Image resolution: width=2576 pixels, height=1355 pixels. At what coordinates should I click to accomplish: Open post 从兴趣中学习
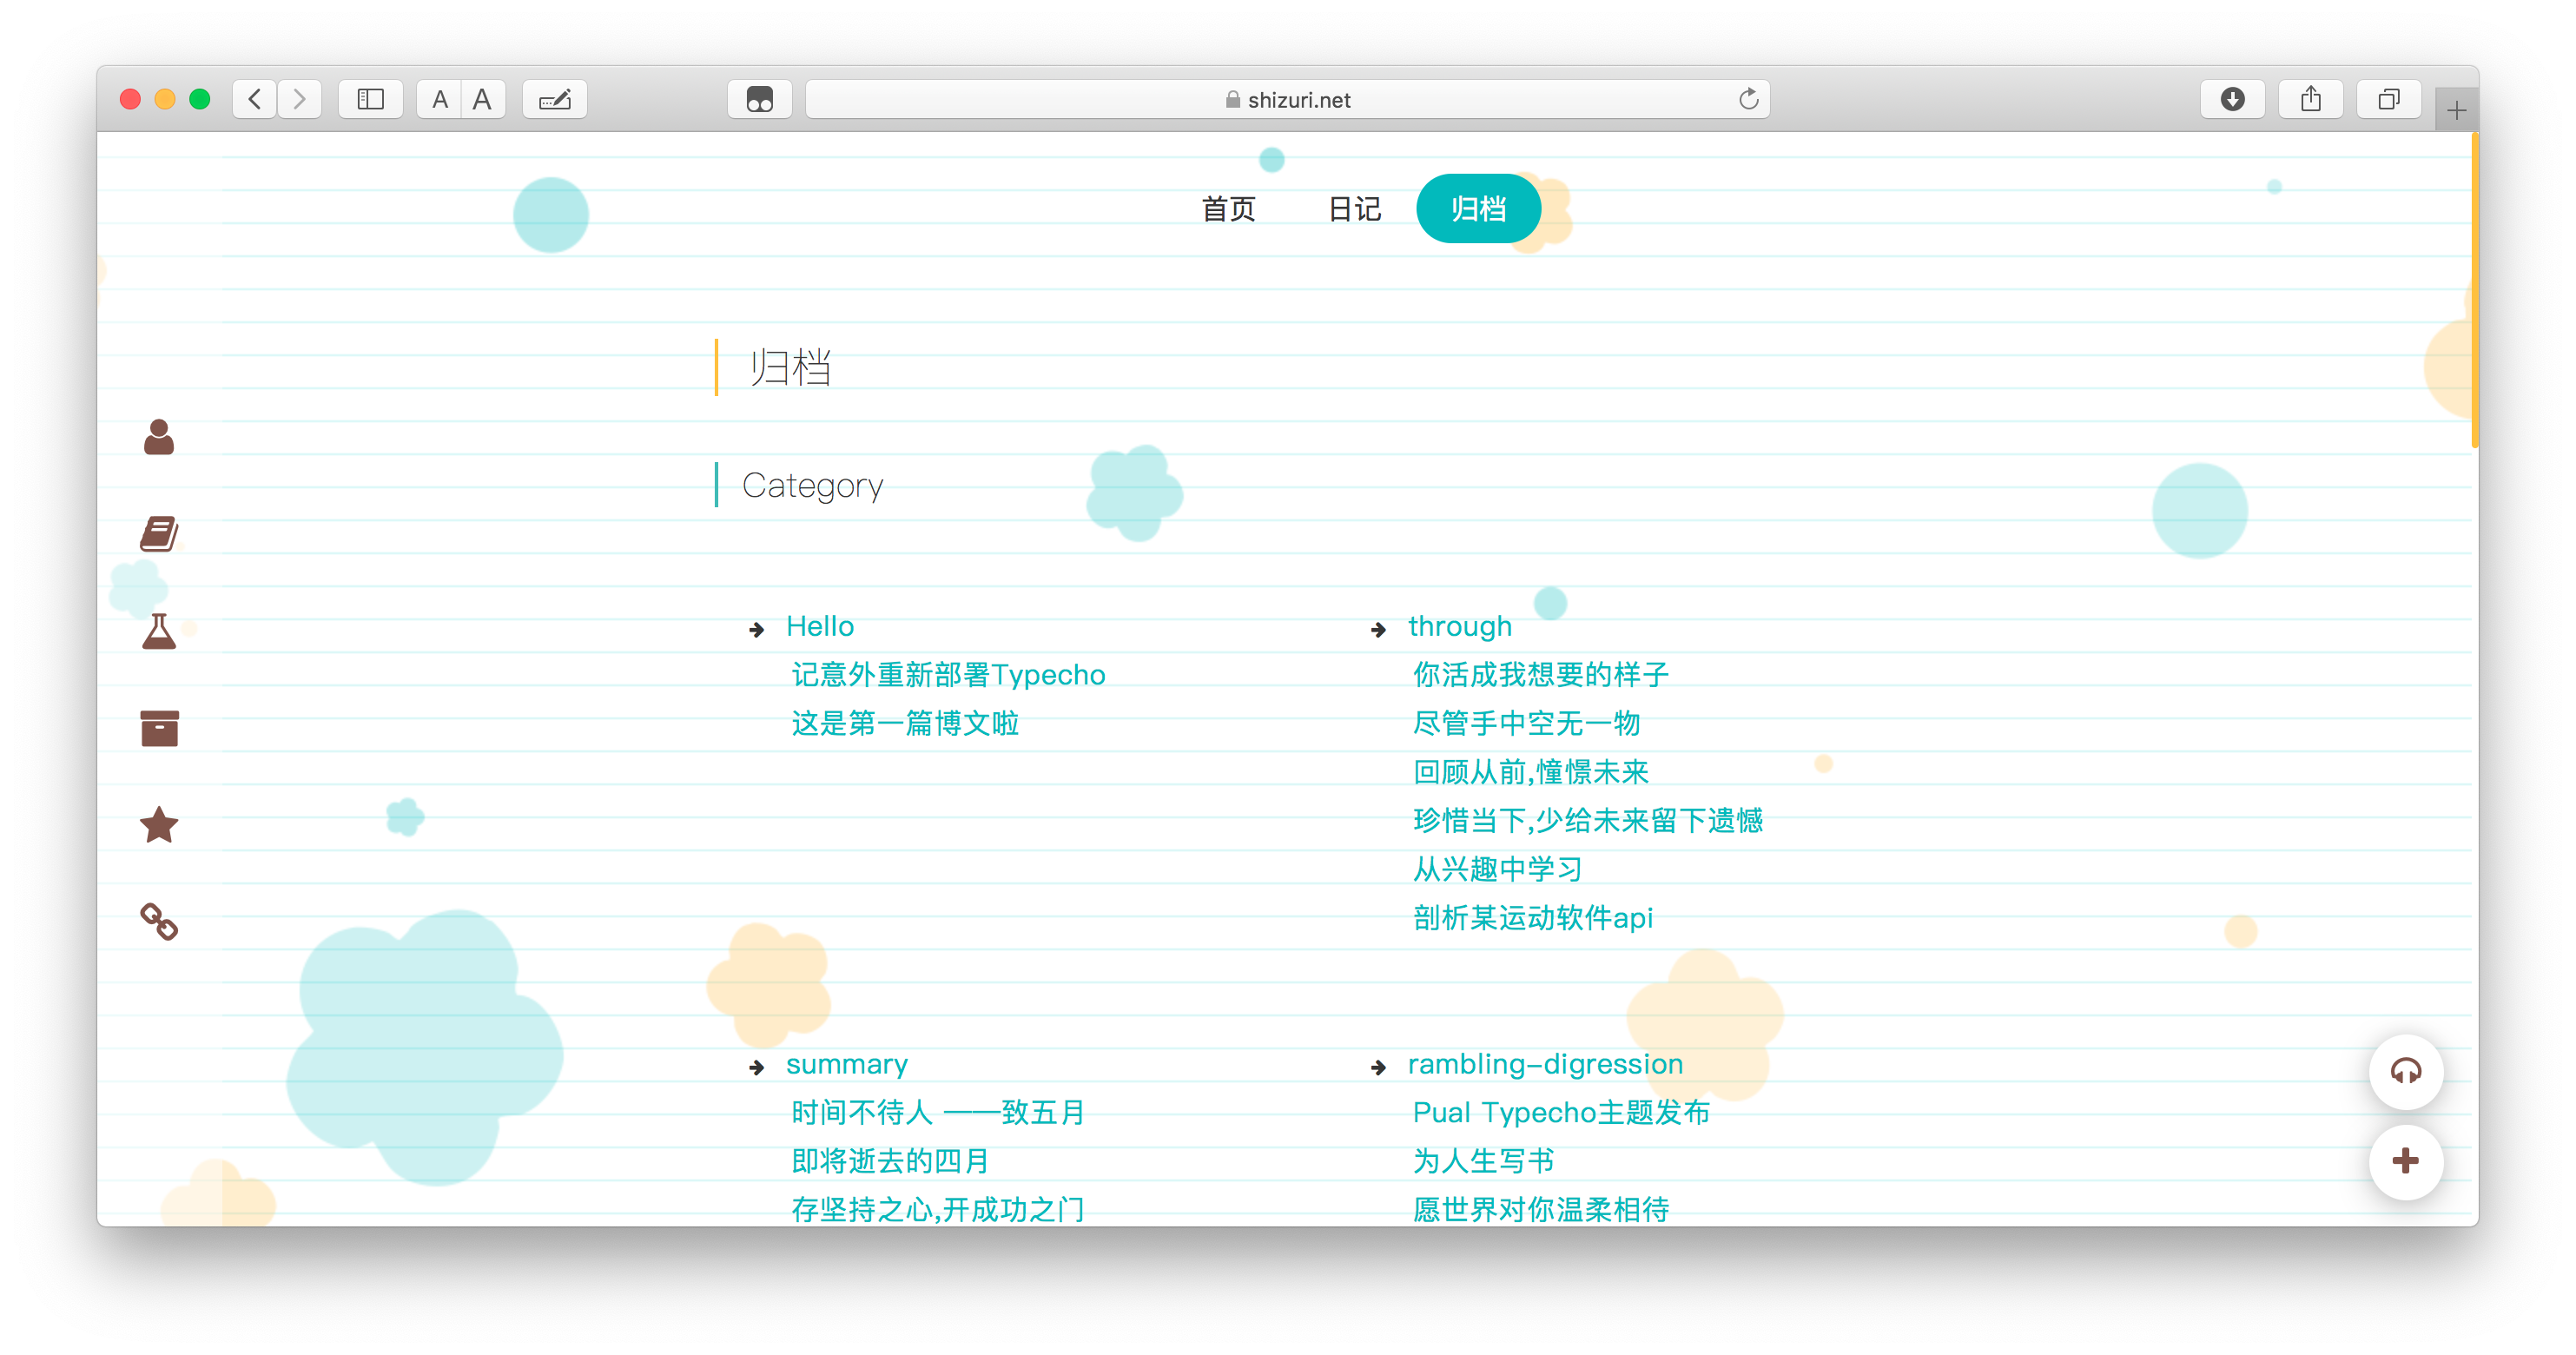pyautogui.click(x=1498, y=869)
